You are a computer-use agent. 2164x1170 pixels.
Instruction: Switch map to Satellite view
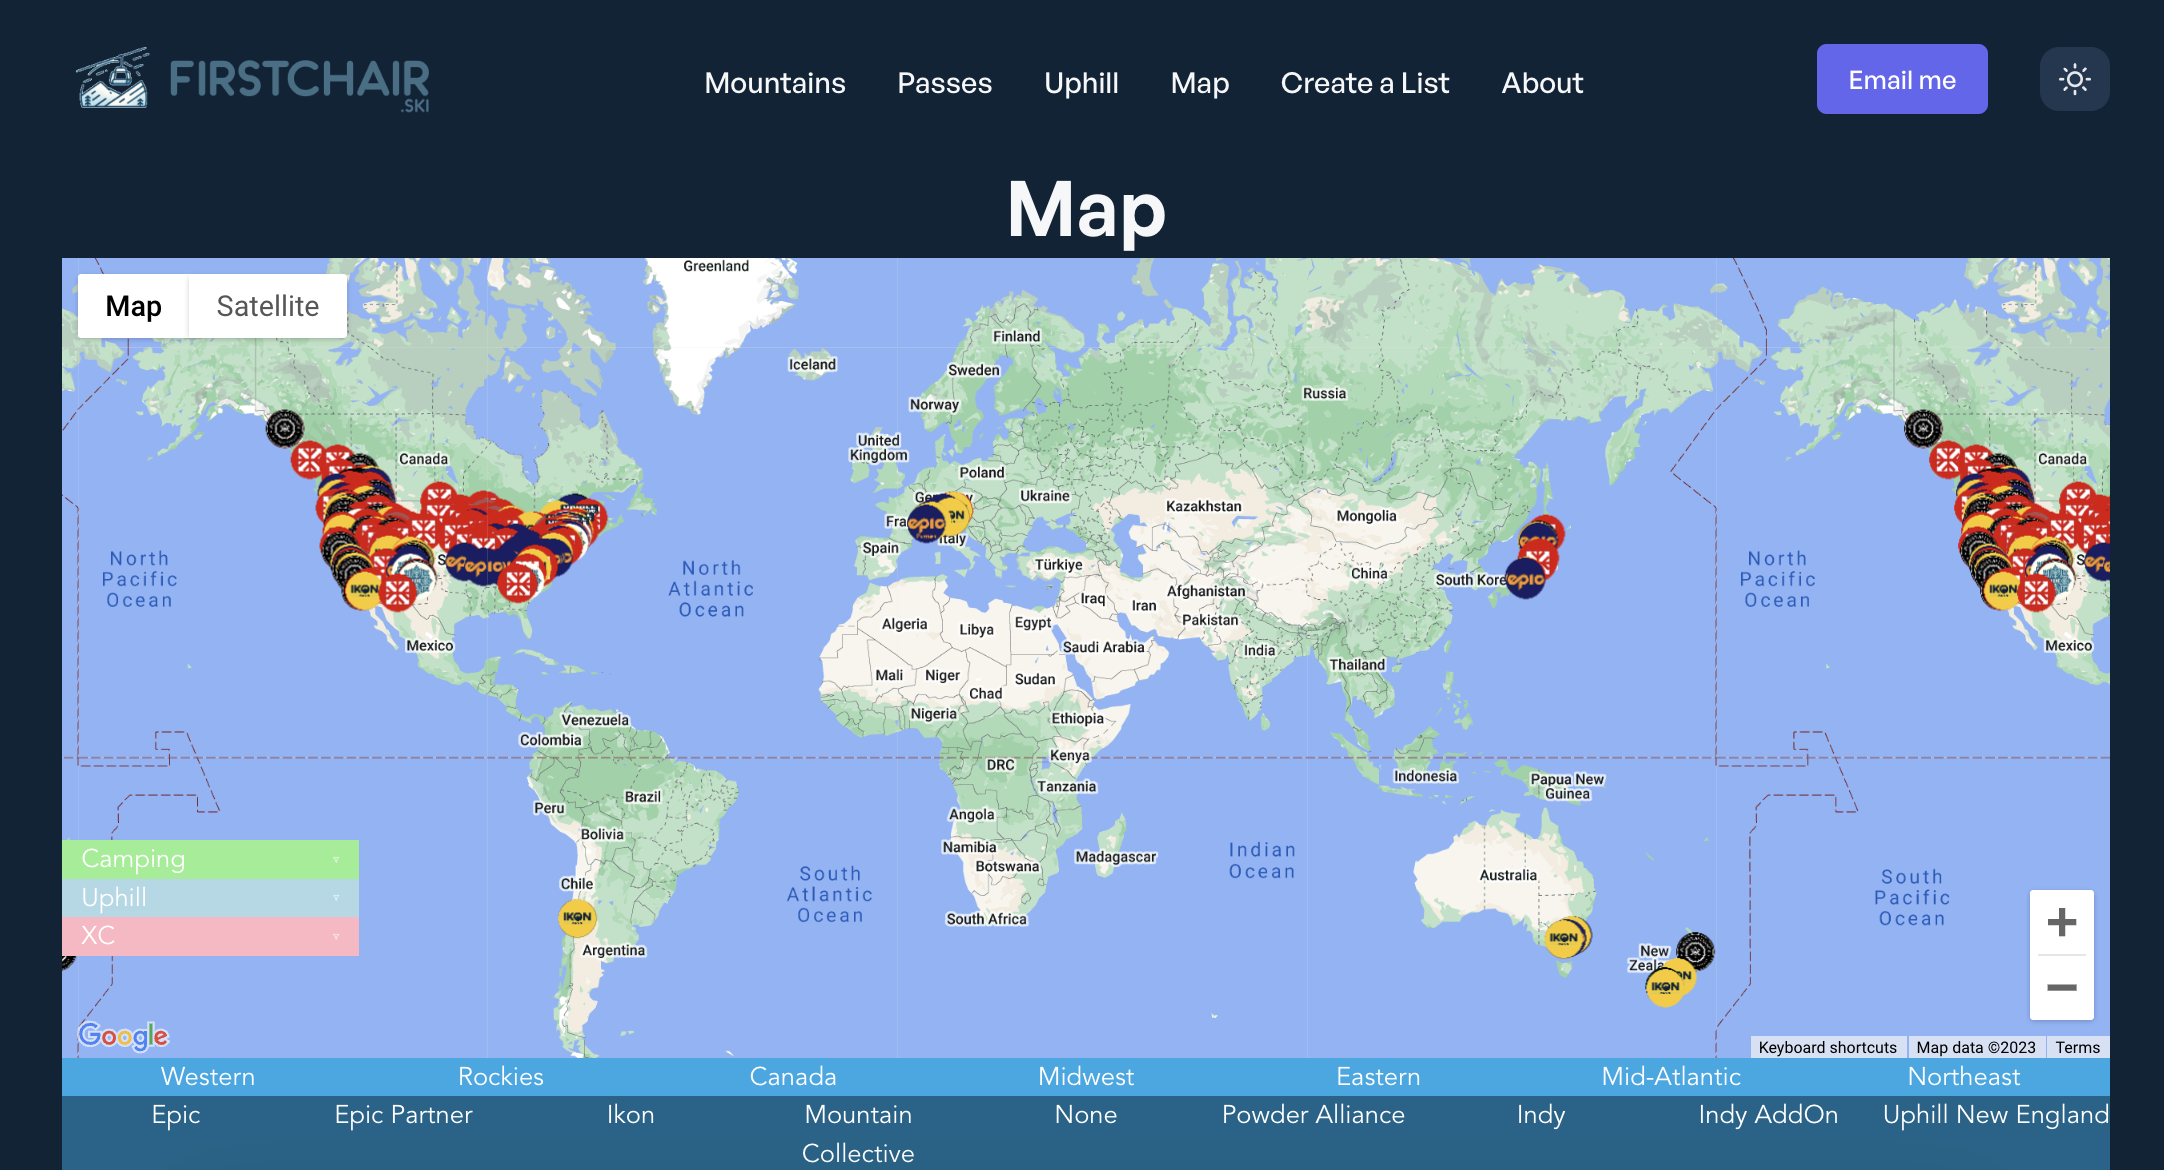268,306
